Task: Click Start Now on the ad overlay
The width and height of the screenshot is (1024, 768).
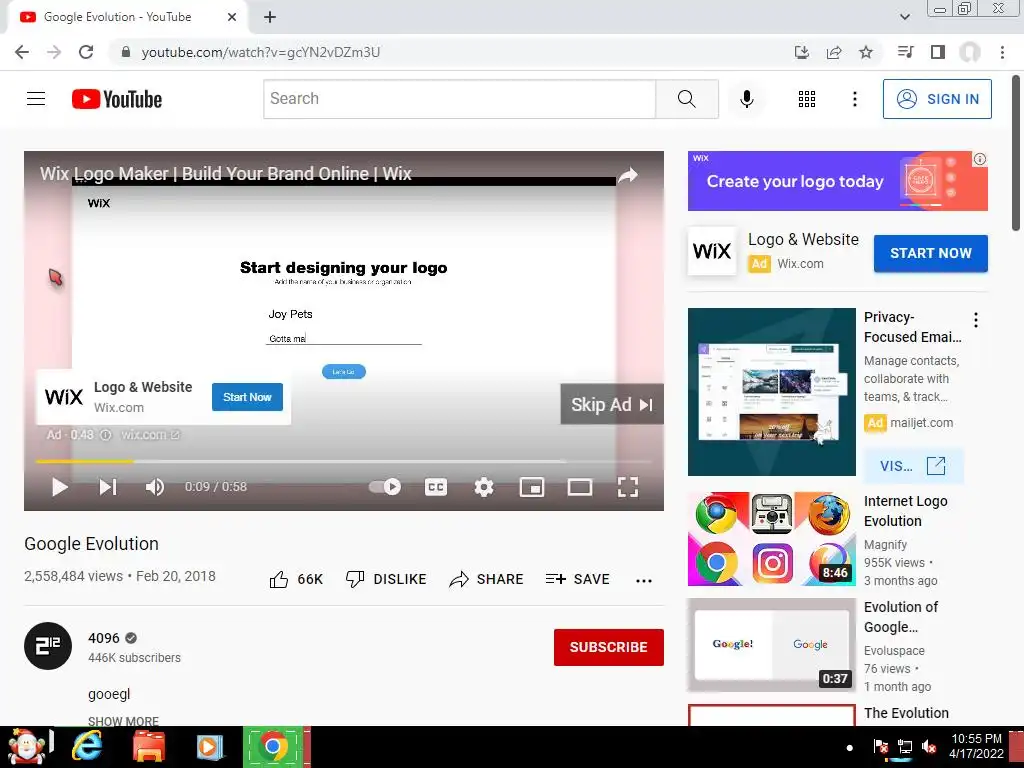Action: point(247,397)
